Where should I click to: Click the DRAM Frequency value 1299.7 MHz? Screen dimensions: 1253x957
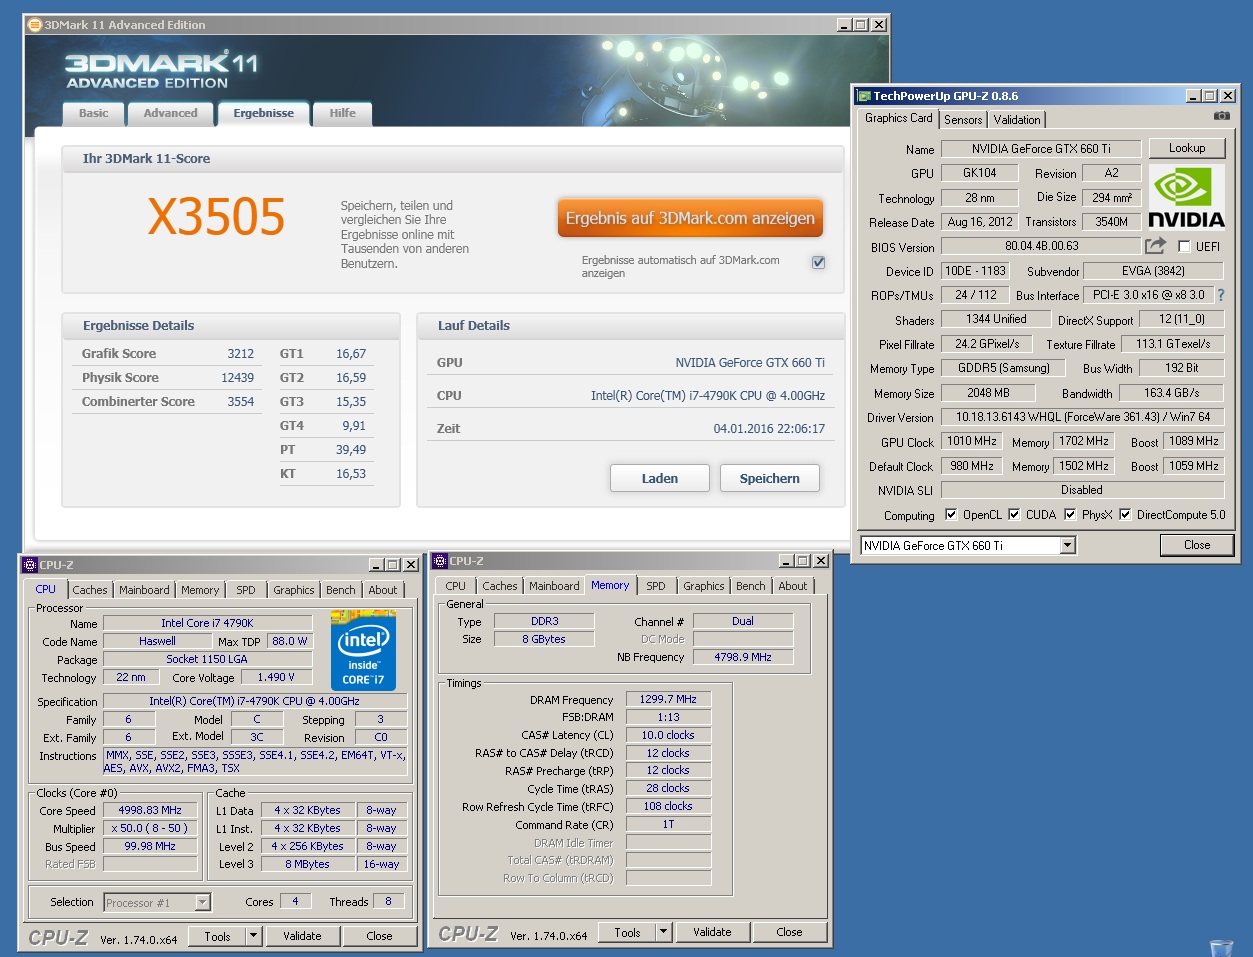click(x=668, y=699)
